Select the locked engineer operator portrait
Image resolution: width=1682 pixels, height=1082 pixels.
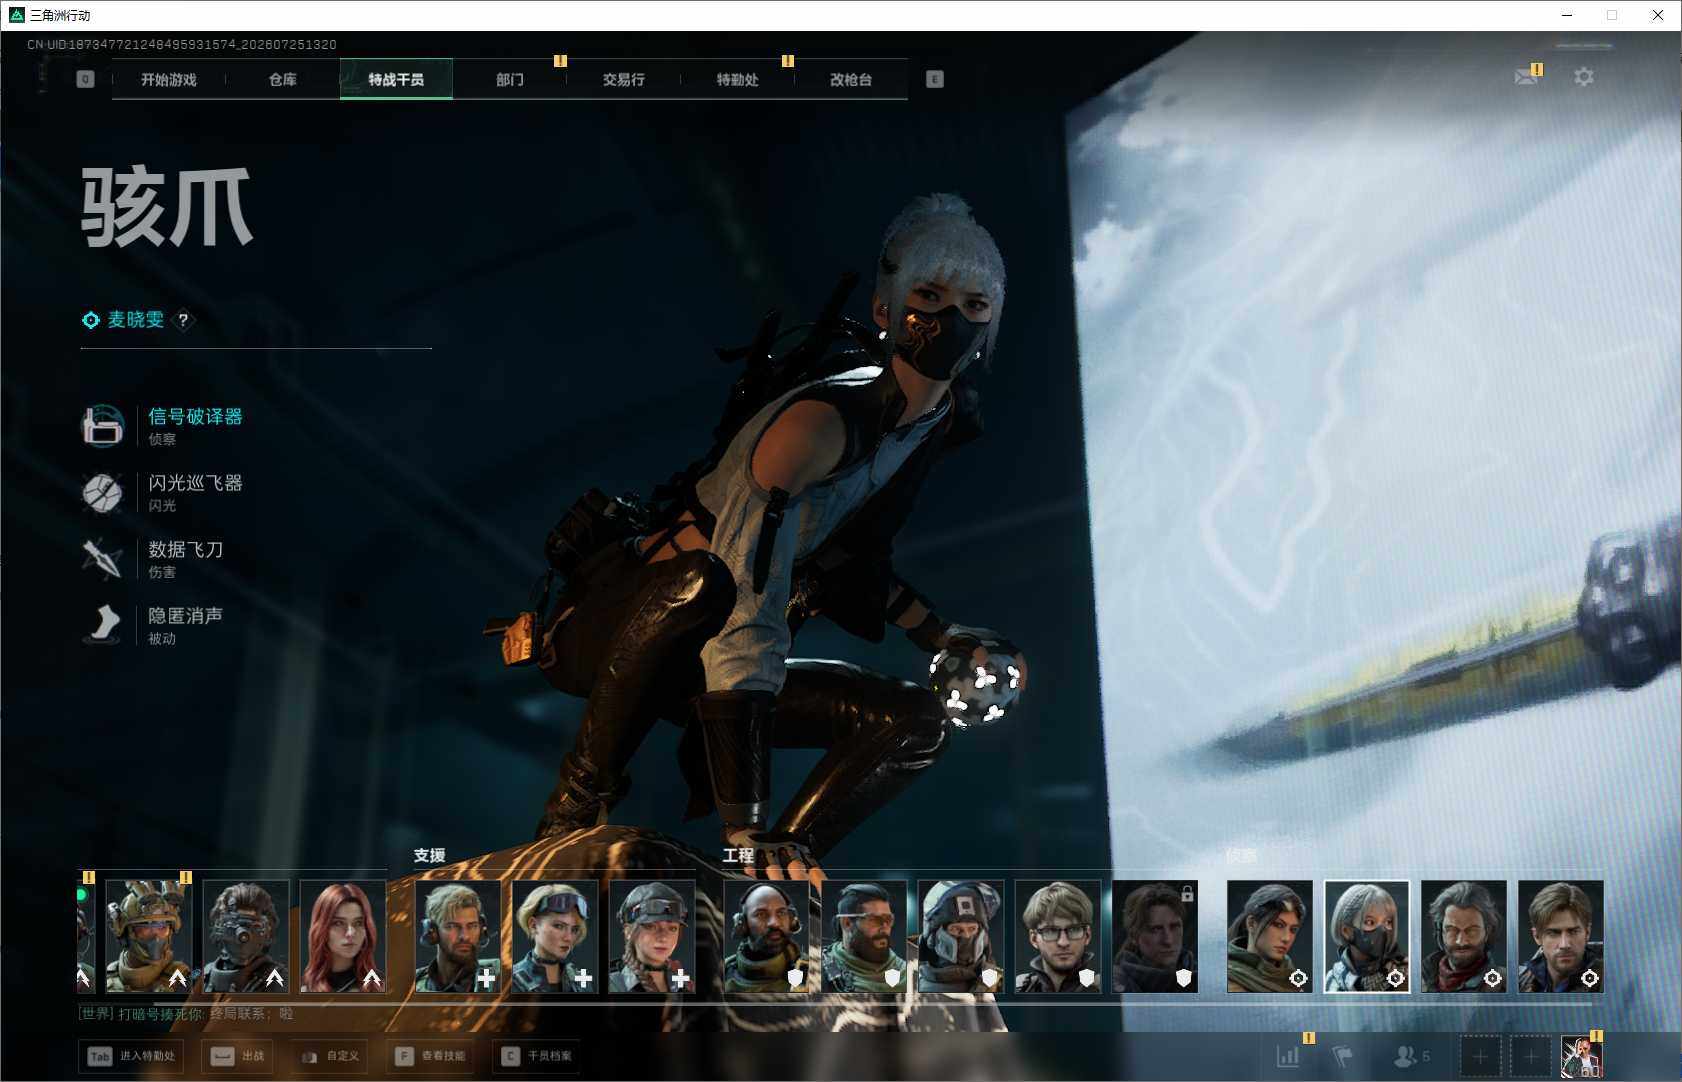1155,936
